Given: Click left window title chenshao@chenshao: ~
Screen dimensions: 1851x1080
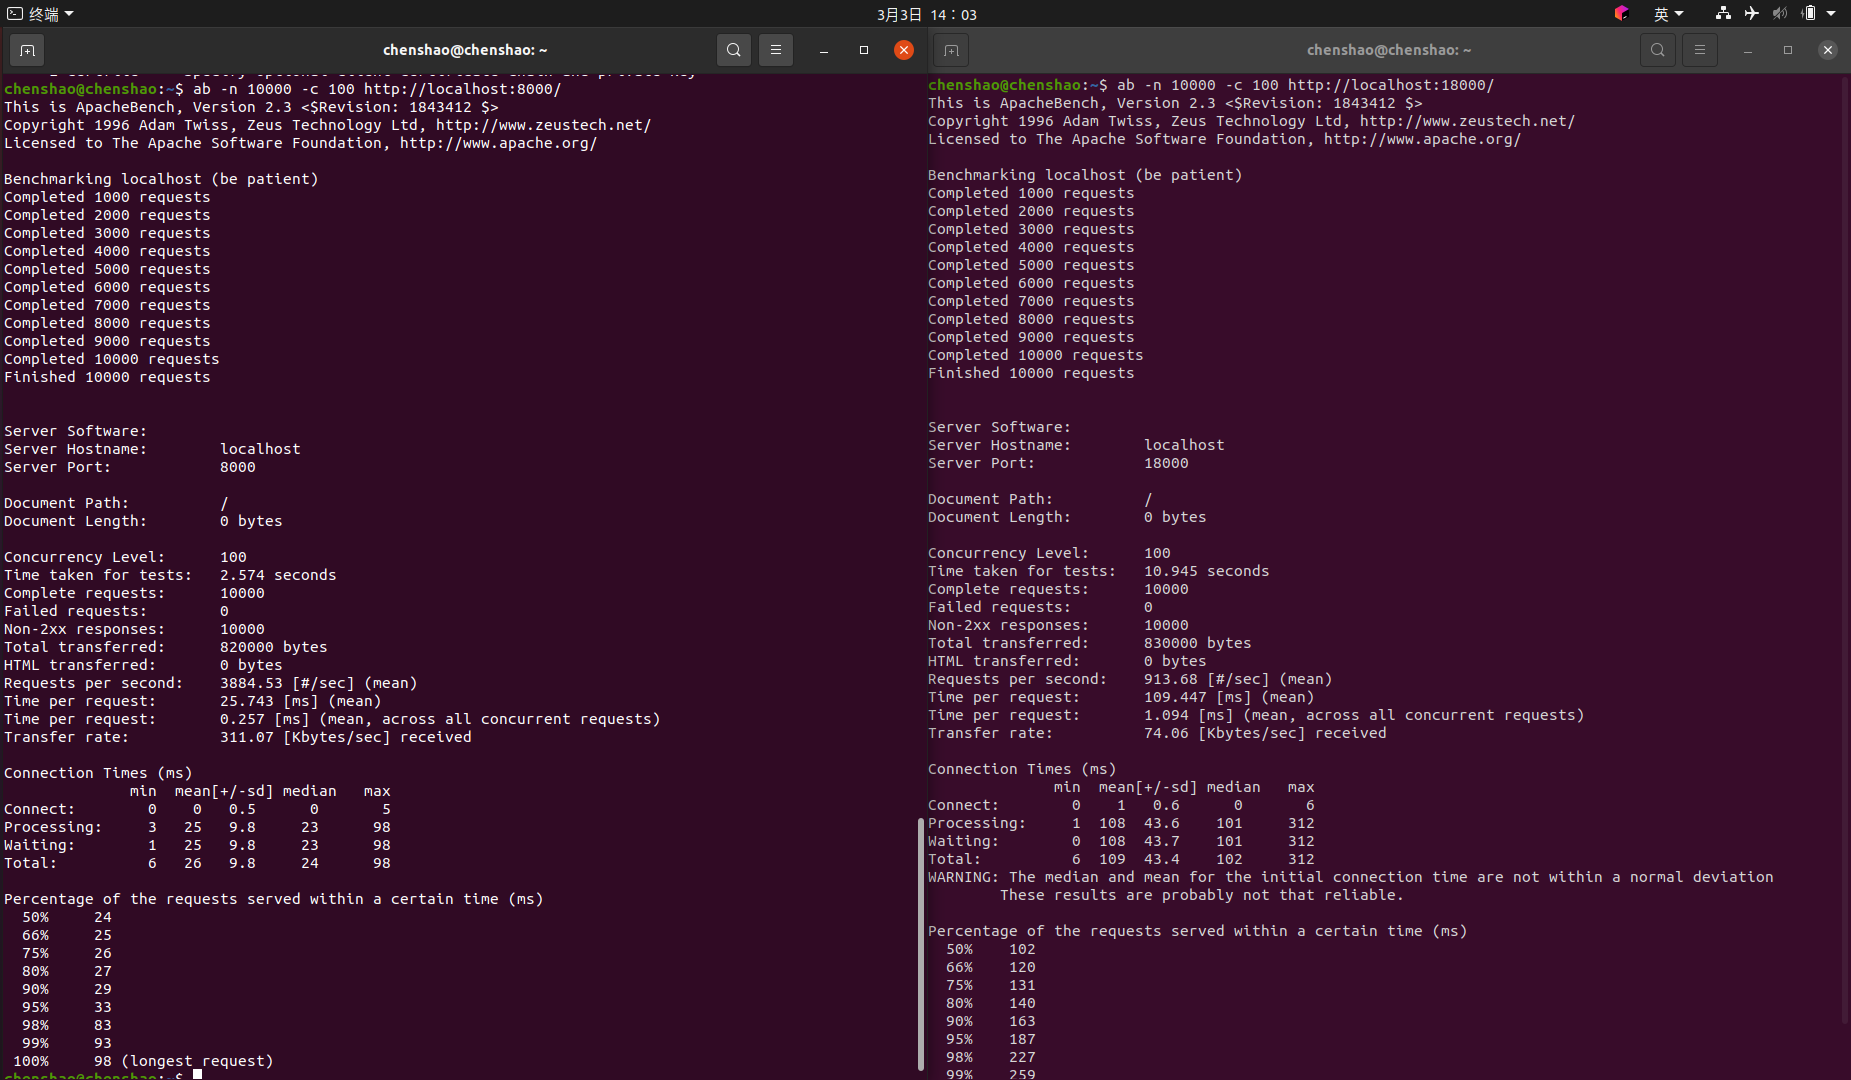Looking at the screenshot, I should point(465,50).
